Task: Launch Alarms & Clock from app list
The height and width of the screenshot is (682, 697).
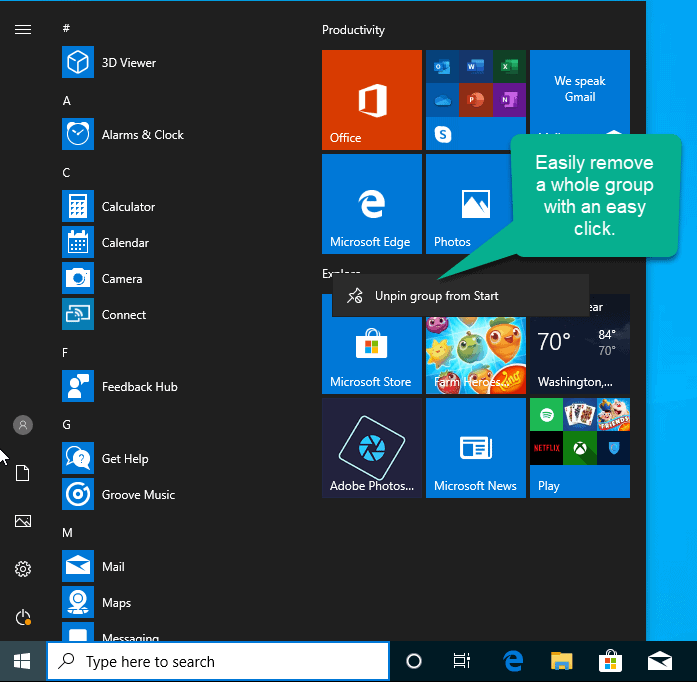Action: tap(123, 134)
